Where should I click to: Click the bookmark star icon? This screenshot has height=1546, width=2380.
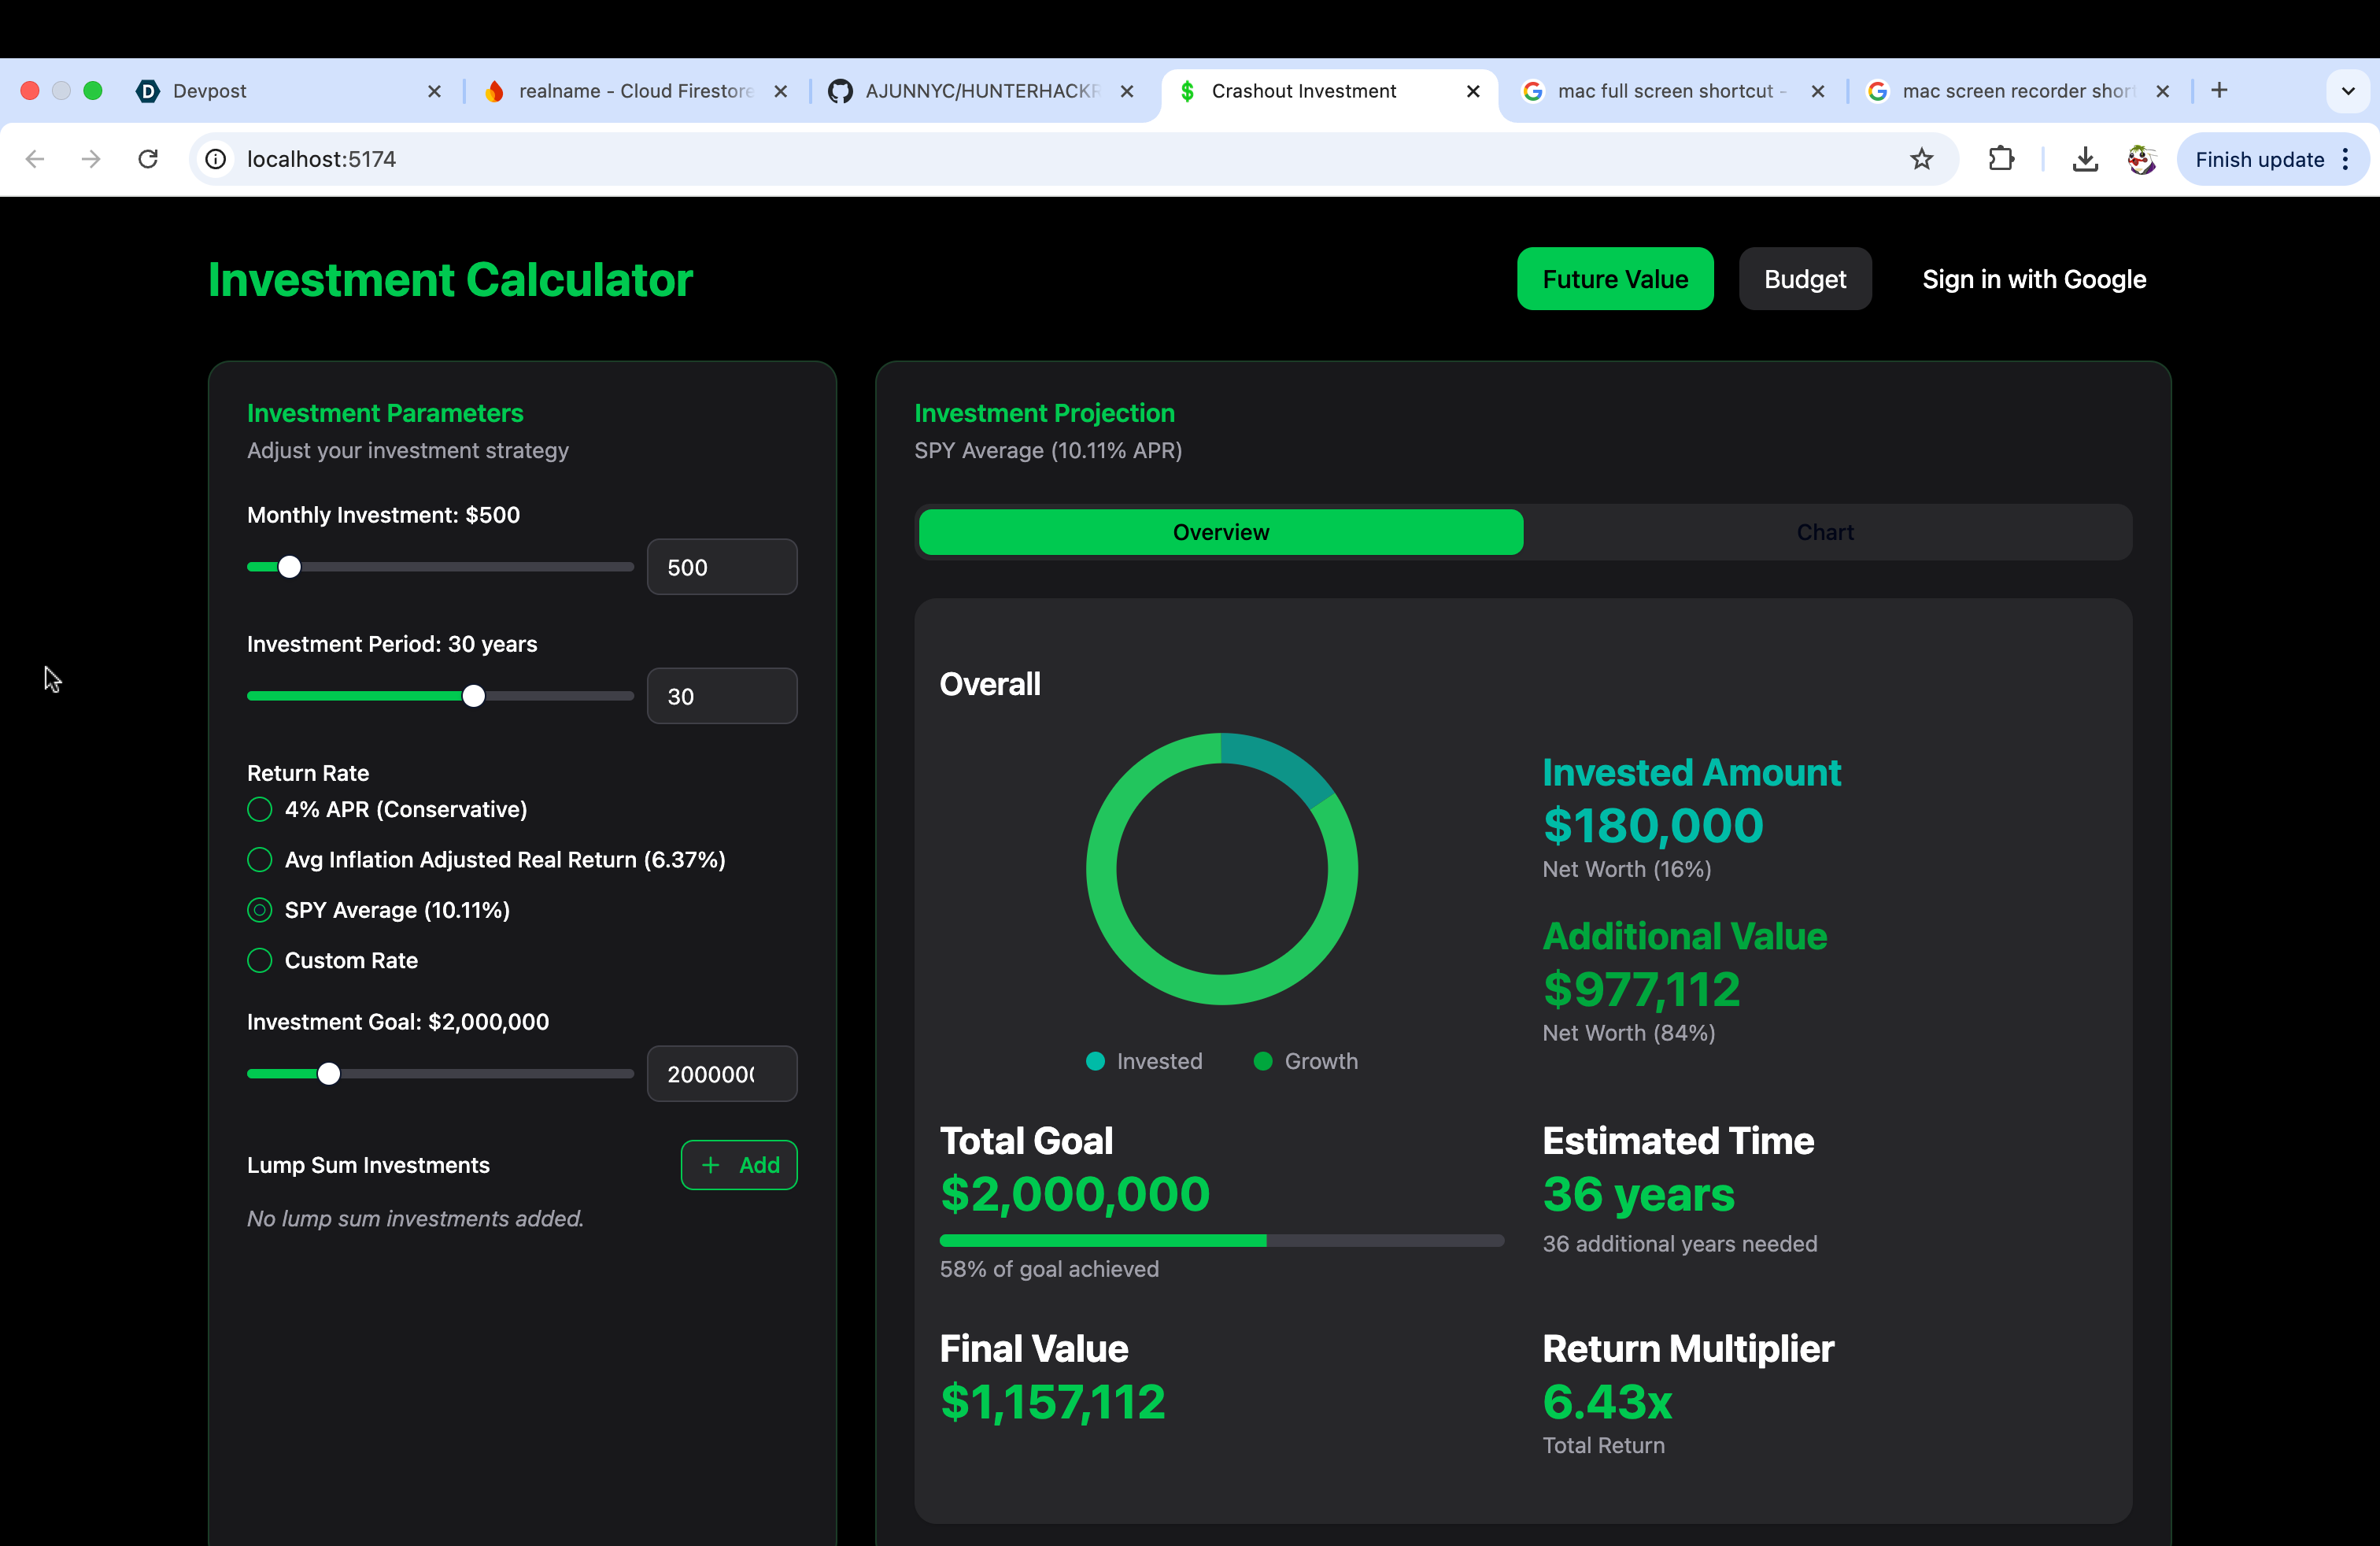[x=1921, y=159]
